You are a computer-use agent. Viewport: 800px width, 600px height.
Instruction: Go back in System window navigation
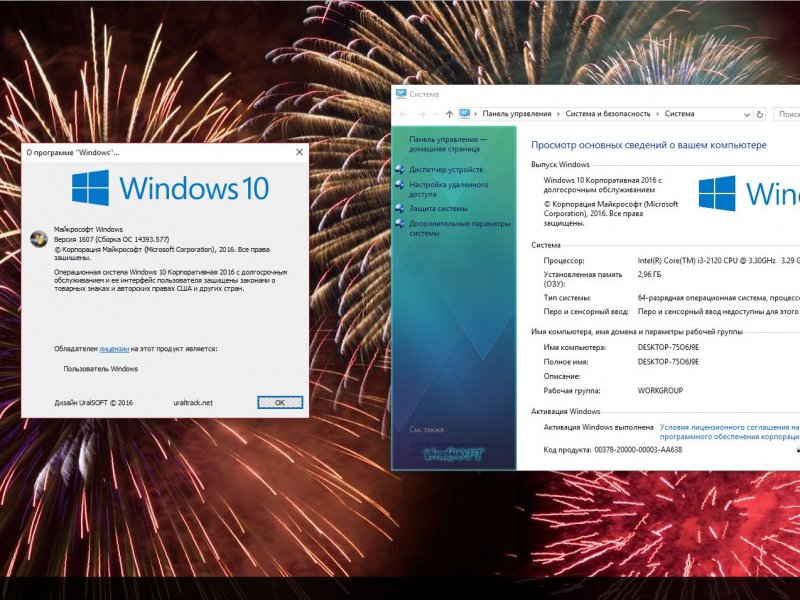pos(403,114)
